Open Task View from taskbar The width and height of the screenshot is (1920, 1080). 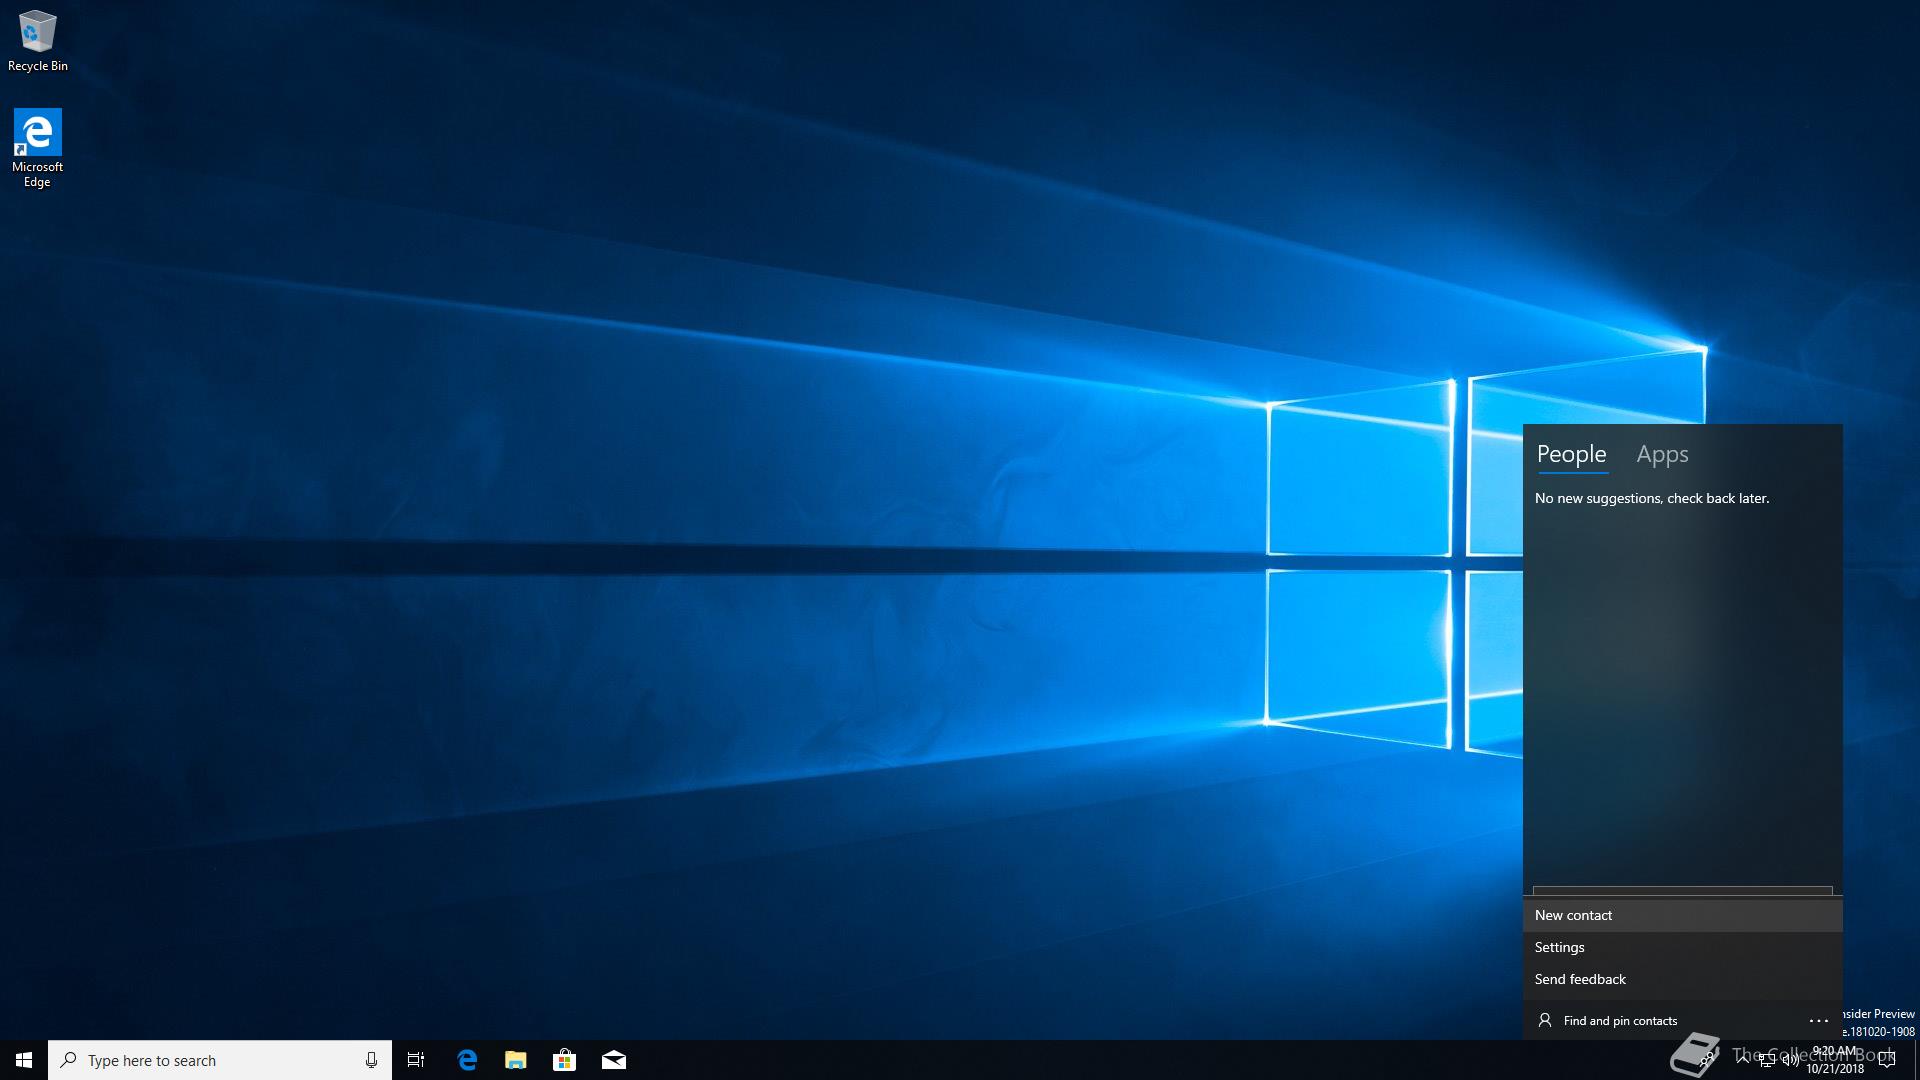416,1060
